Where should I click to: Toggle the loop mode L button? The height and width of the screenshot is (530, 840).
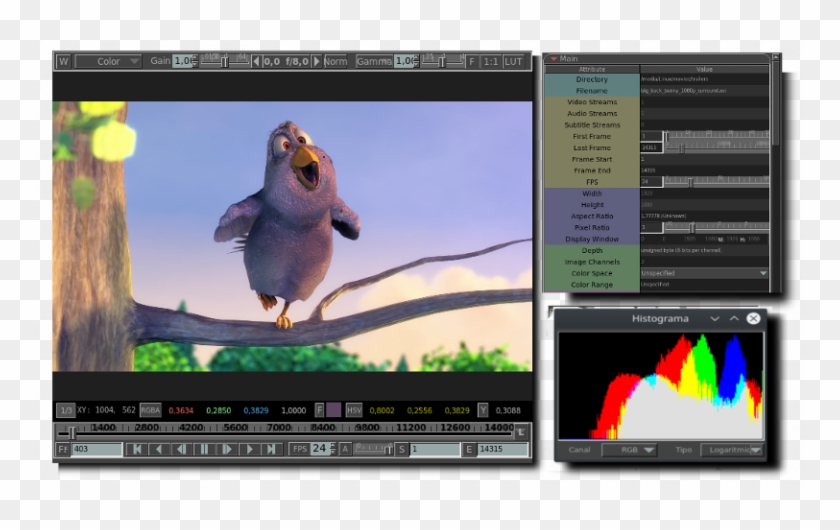[x=521, y=432]
